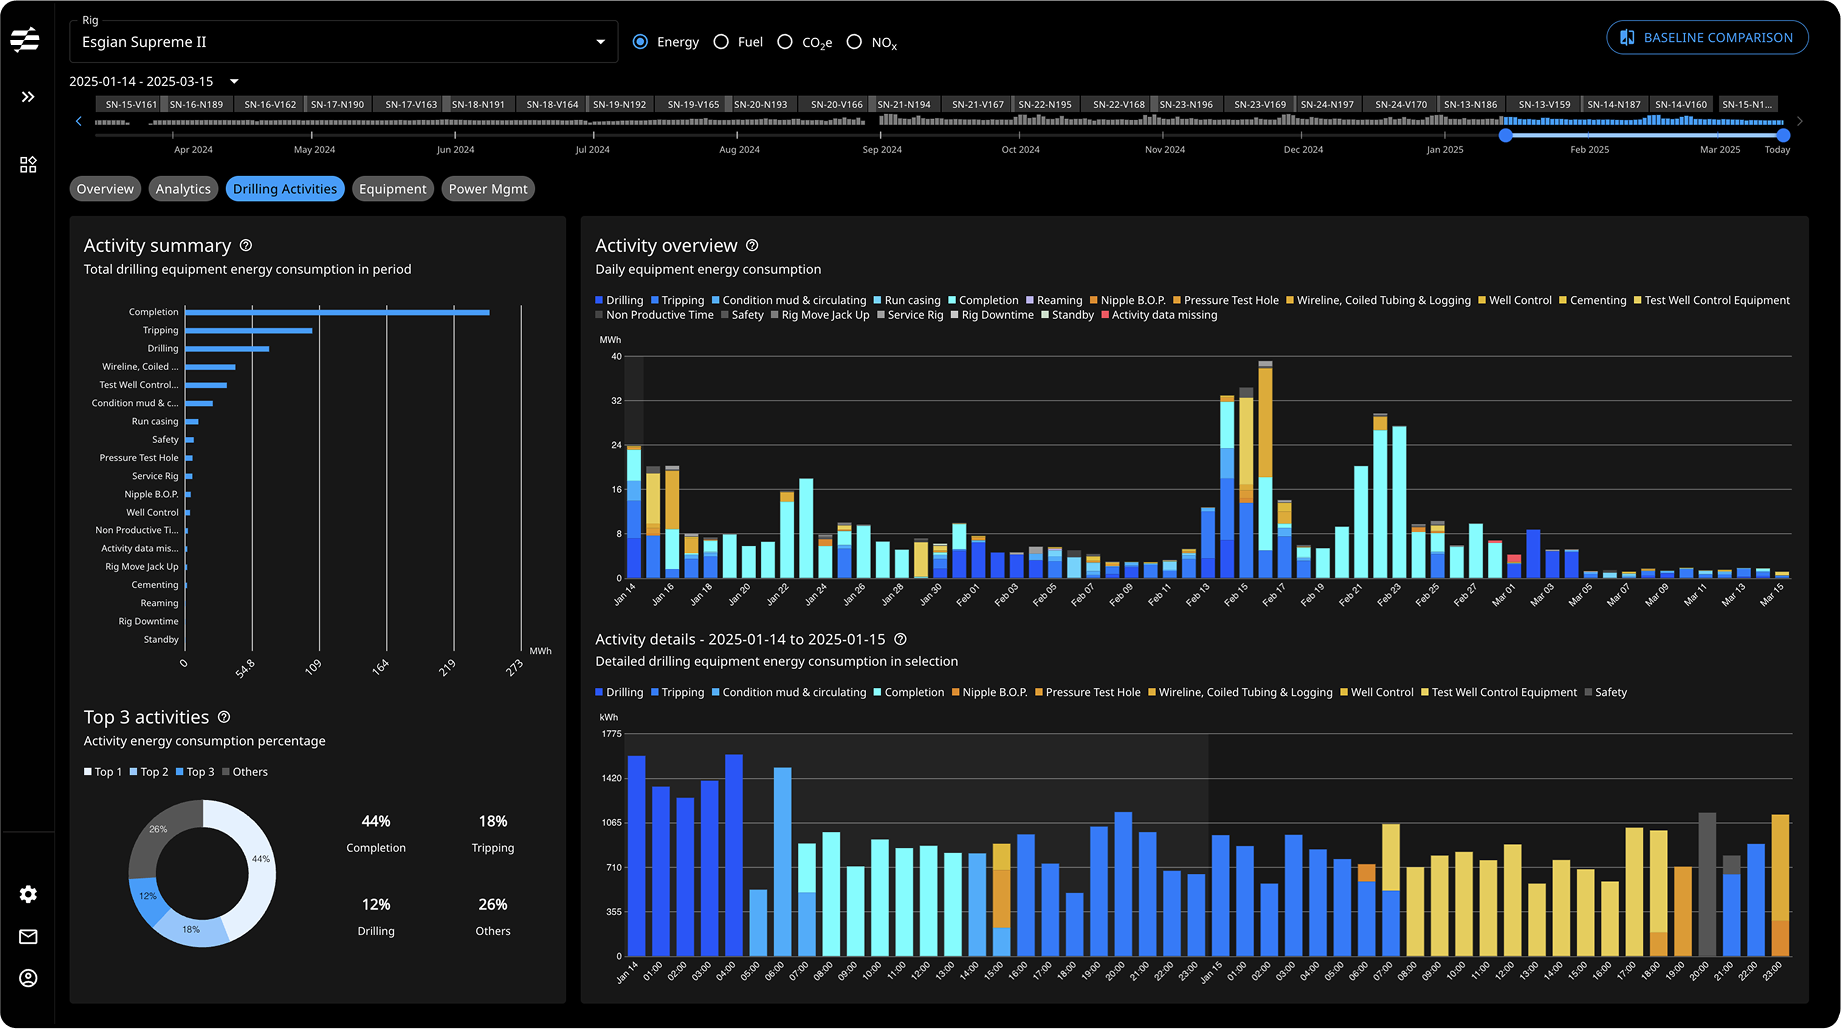Click help icon next to Top 3 activities

pos(224,717)
